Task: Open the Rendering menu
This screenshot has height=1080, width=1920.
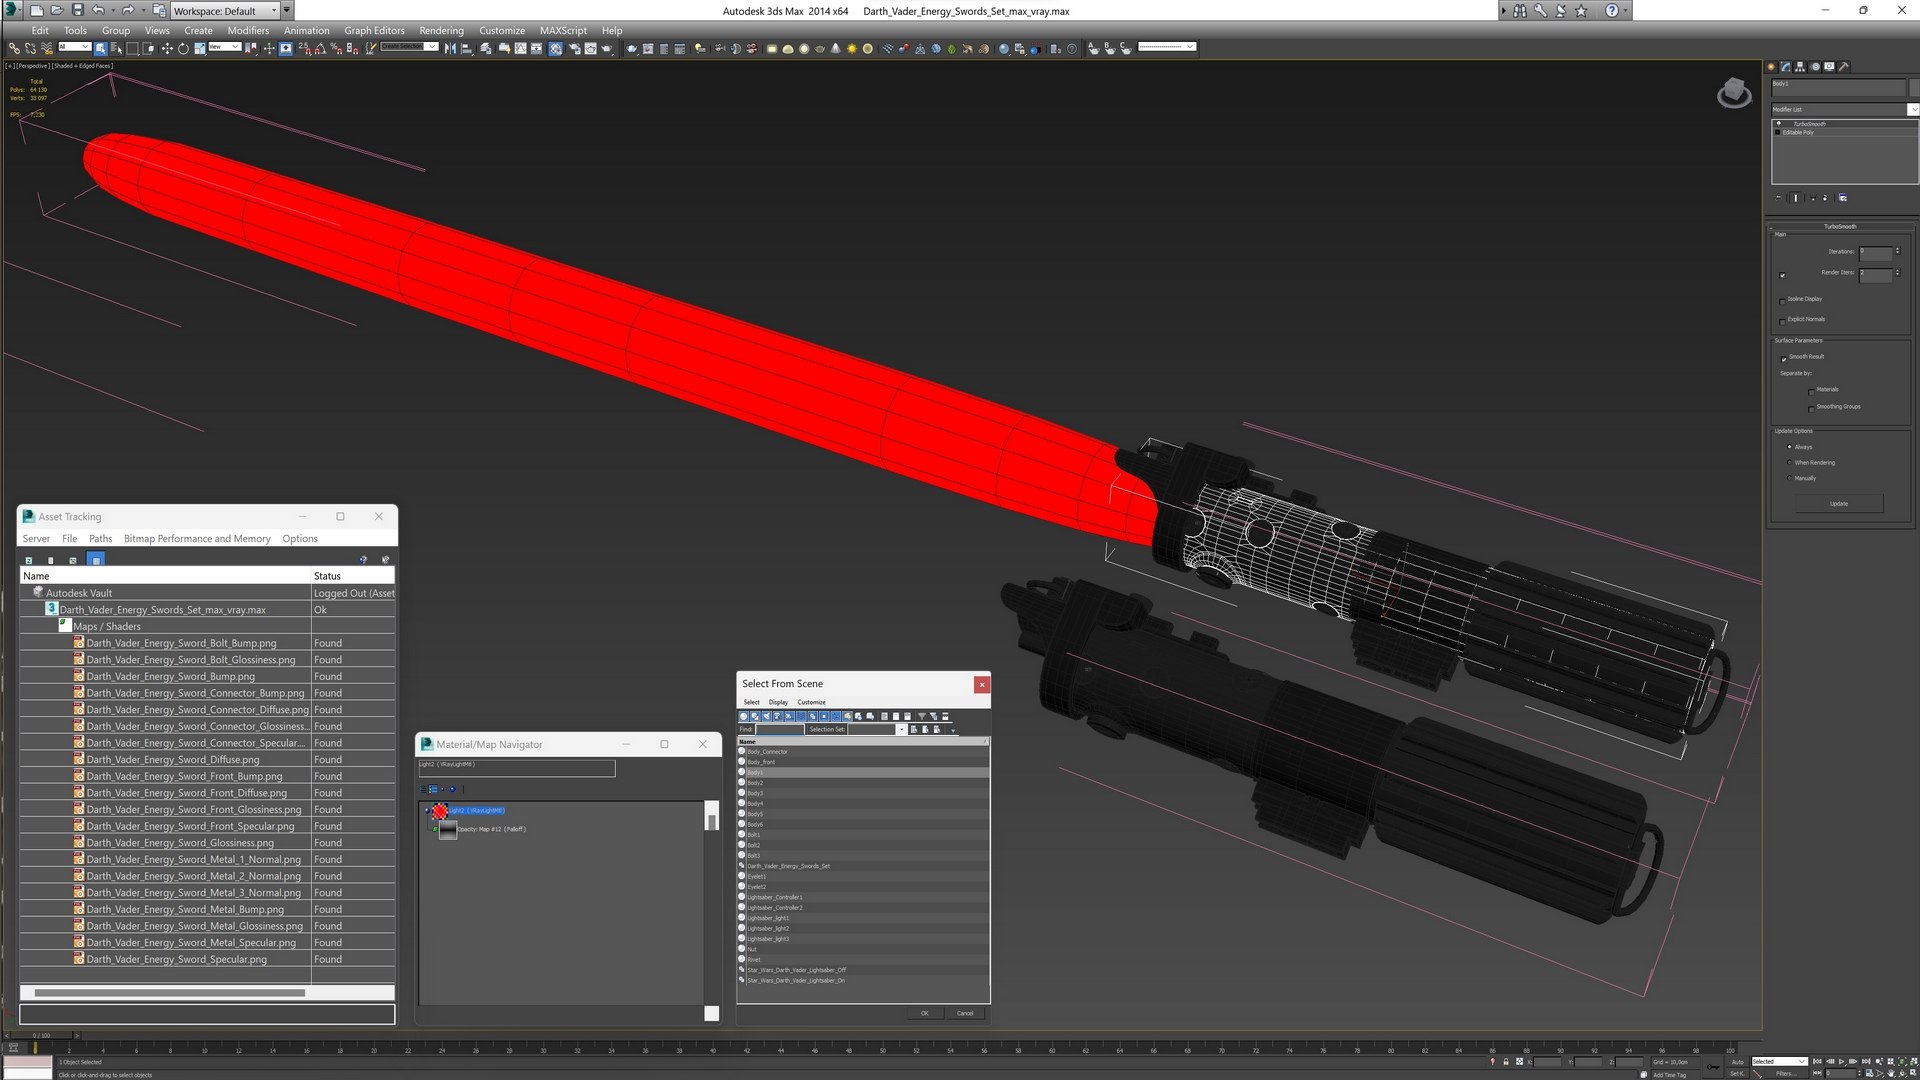Action: click(441, 30)
